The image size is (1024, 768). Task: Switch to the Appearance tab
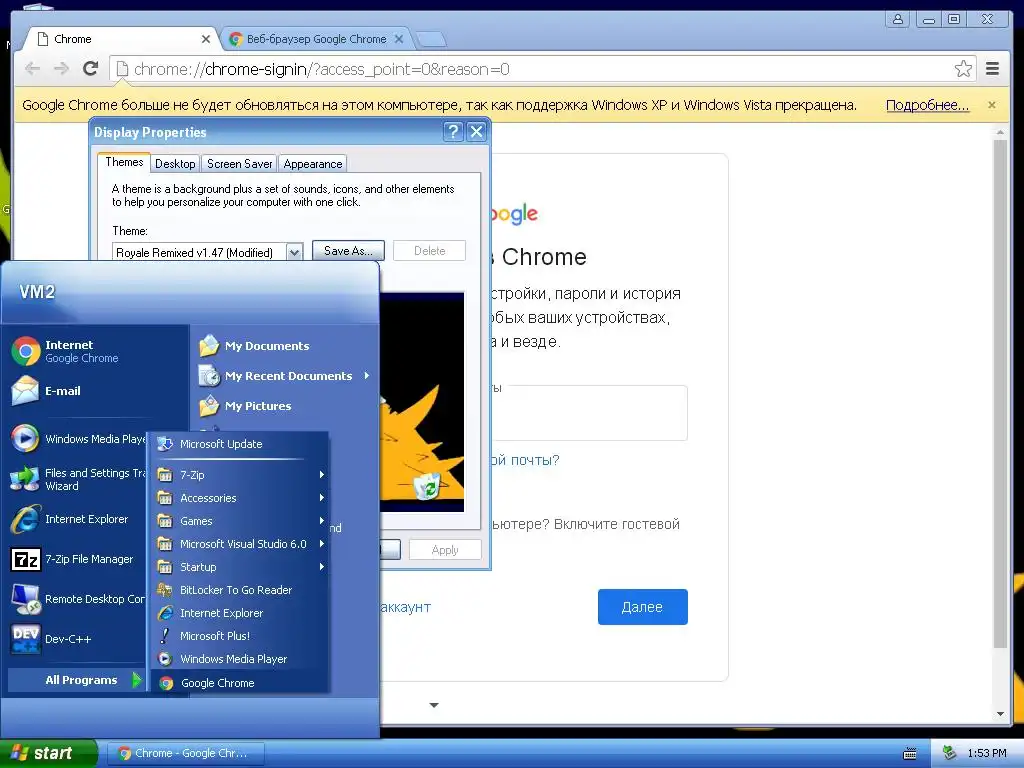pyautogui.click(x=313, y=164)
